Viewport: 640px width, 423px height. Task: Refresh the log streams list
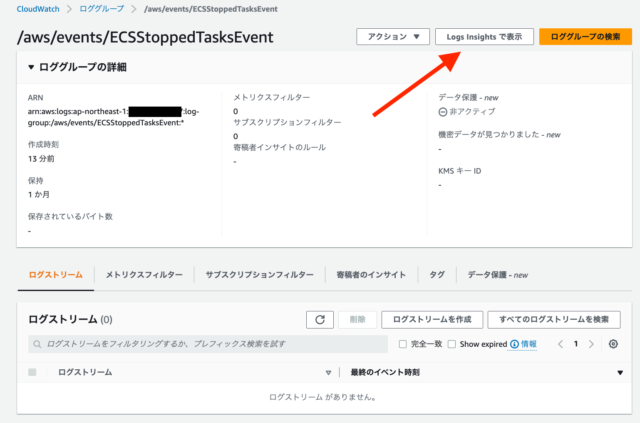coord(320,320)
